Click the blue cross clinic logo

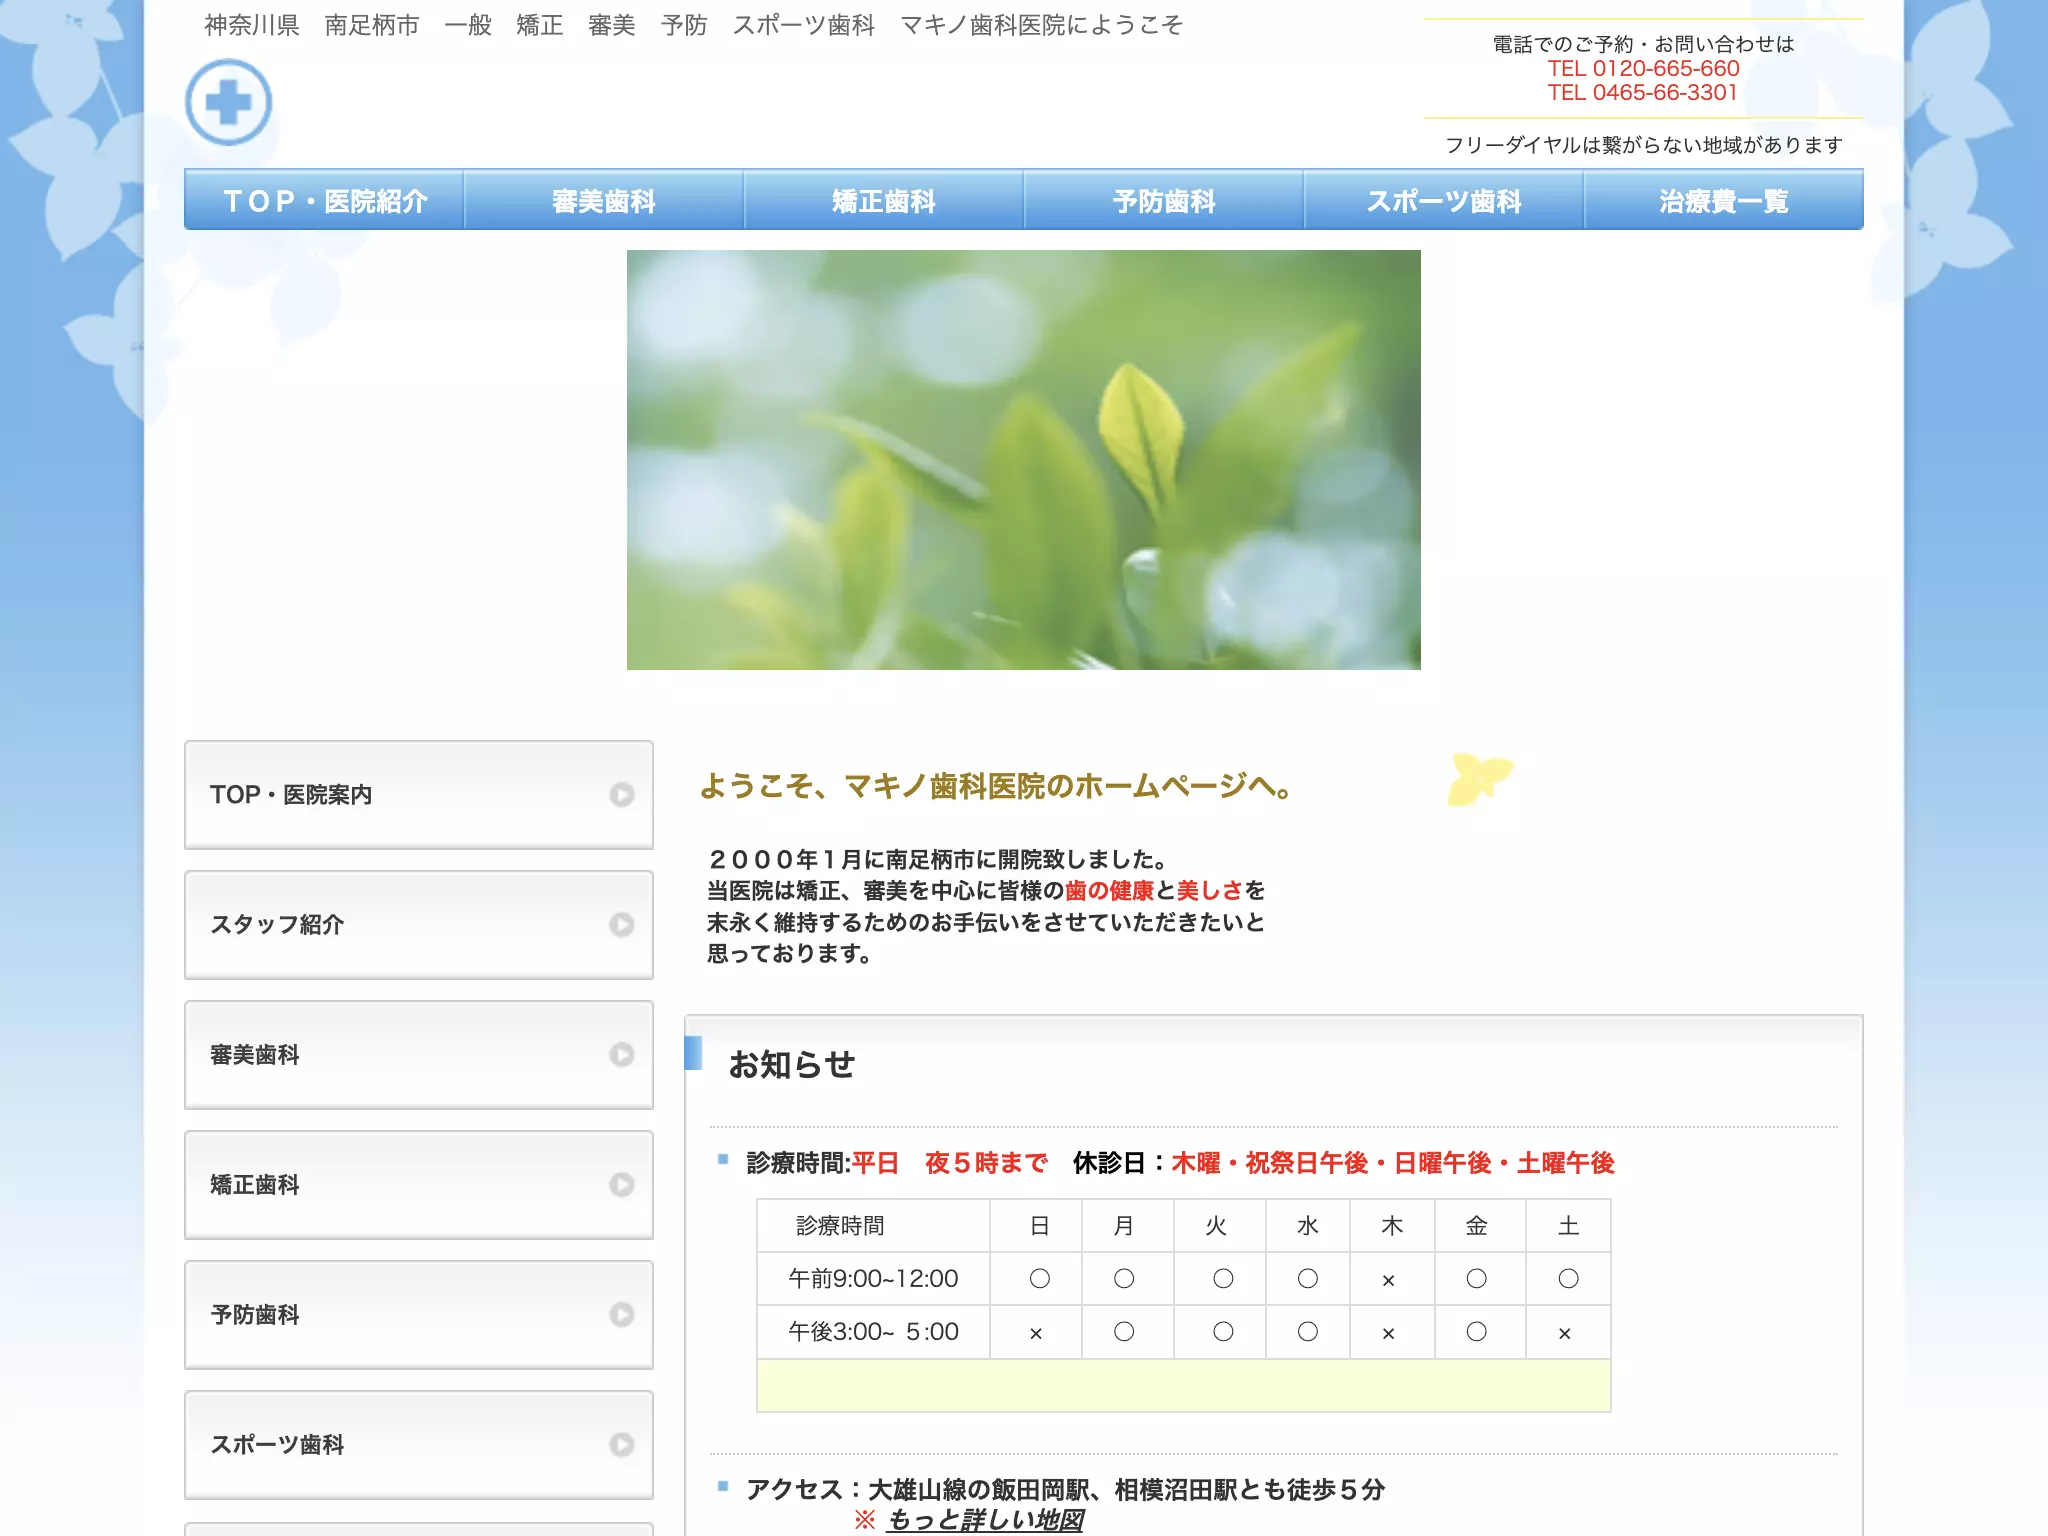pos(229,102)
